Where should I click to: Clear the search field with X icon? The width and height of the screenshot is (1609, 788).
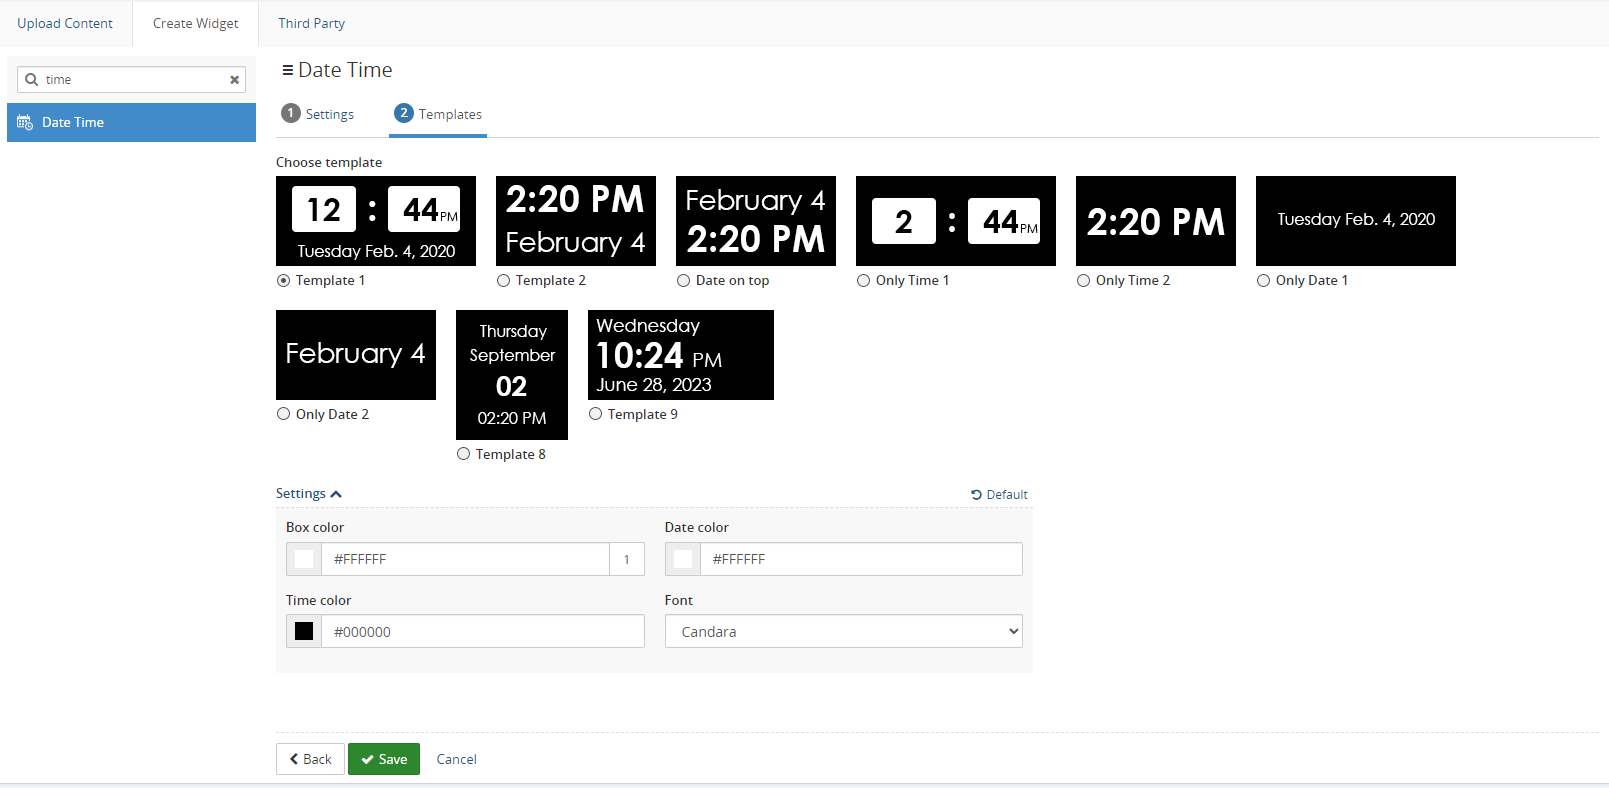point(235,80)
